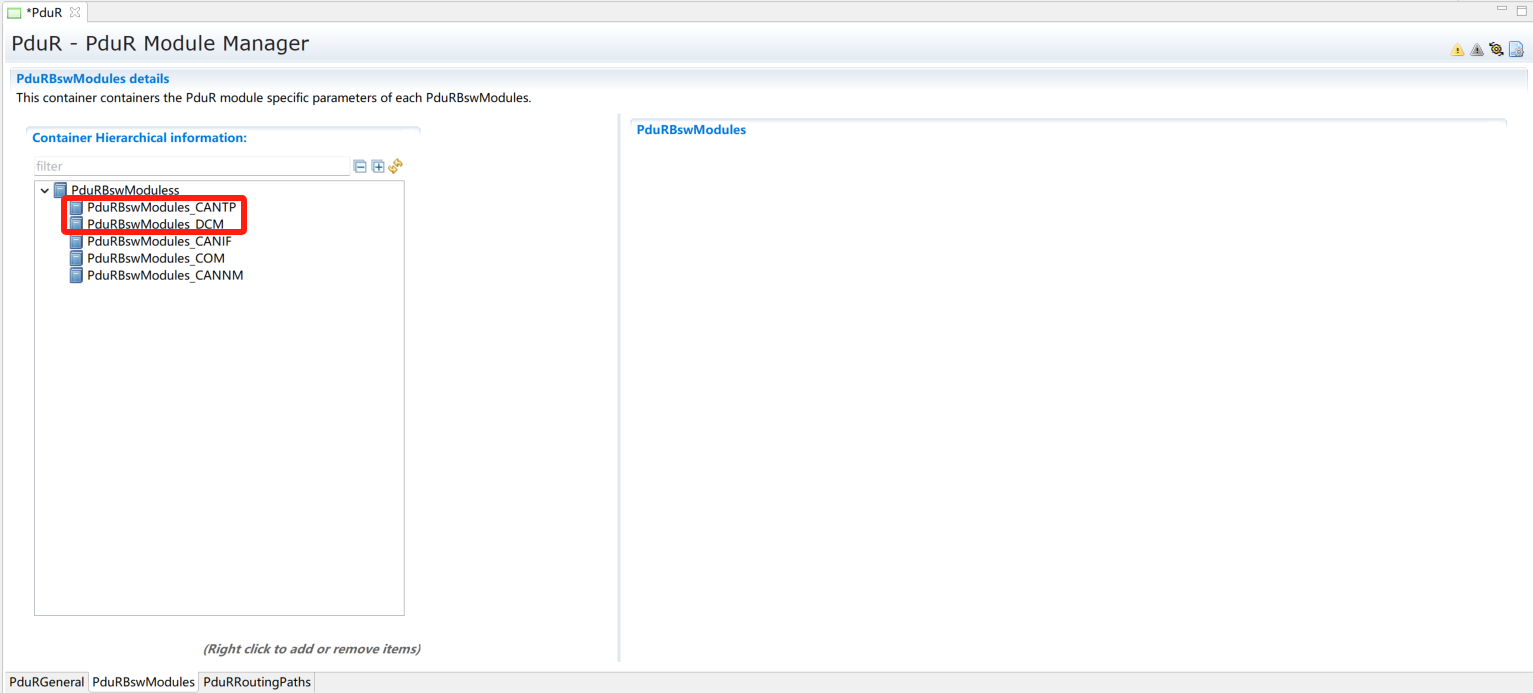Viewport: 1533px width, 693px height.
Task: Click the PduRBswModuless root container icon
Action: (60, 190)
